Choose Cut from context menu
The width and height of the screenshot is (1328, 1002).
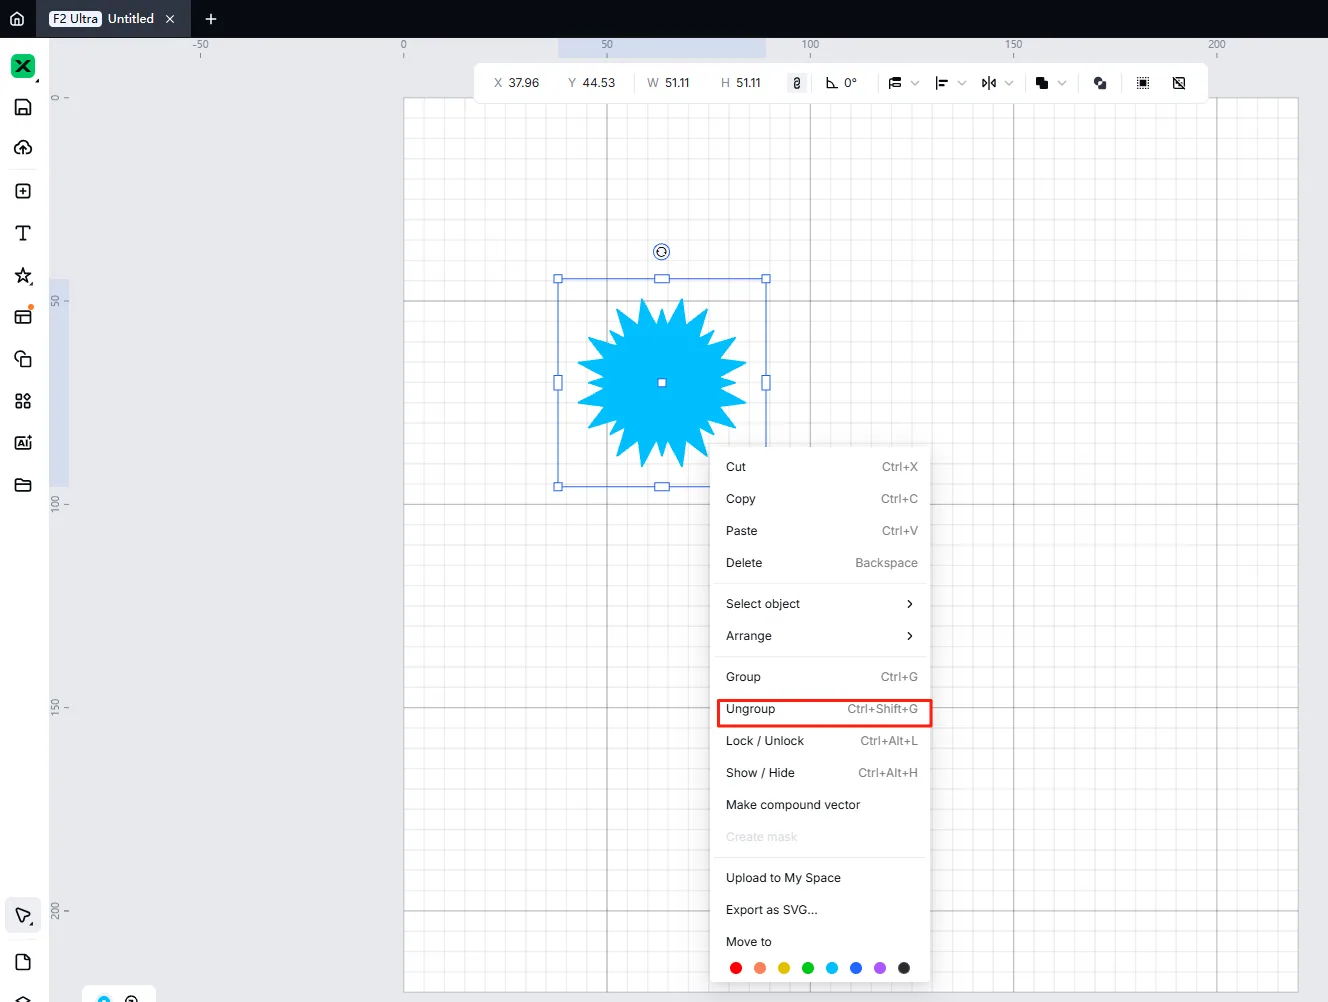coord(821,467)
